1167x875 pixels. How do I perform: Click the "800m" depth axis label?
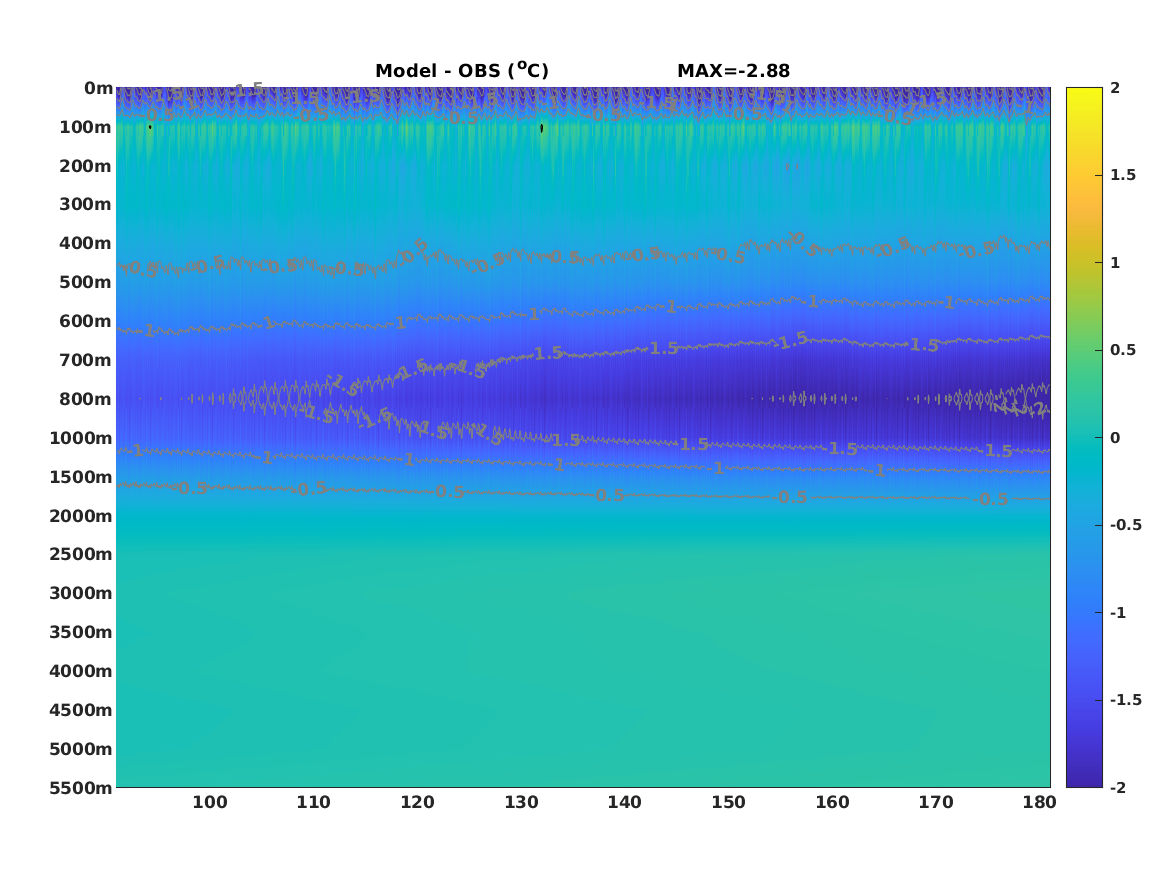86,399
